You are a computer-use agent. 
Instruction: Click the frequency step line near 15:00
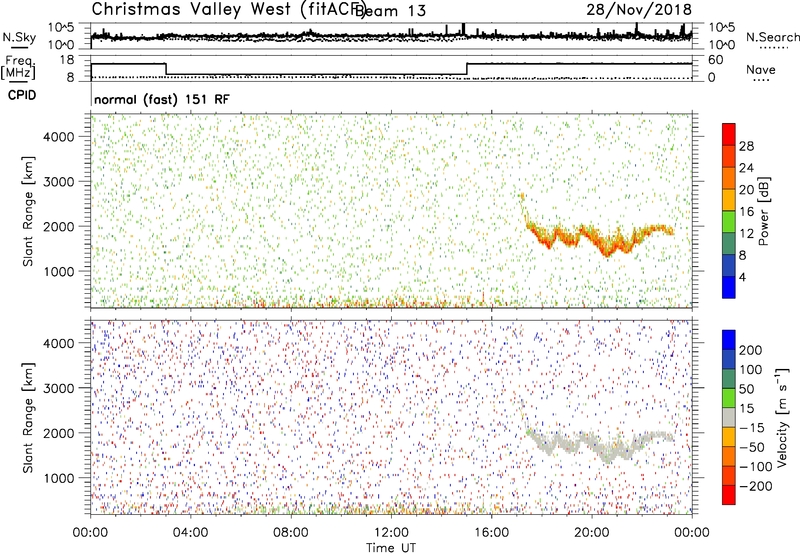pyautogui.click(x=467, y=69)
